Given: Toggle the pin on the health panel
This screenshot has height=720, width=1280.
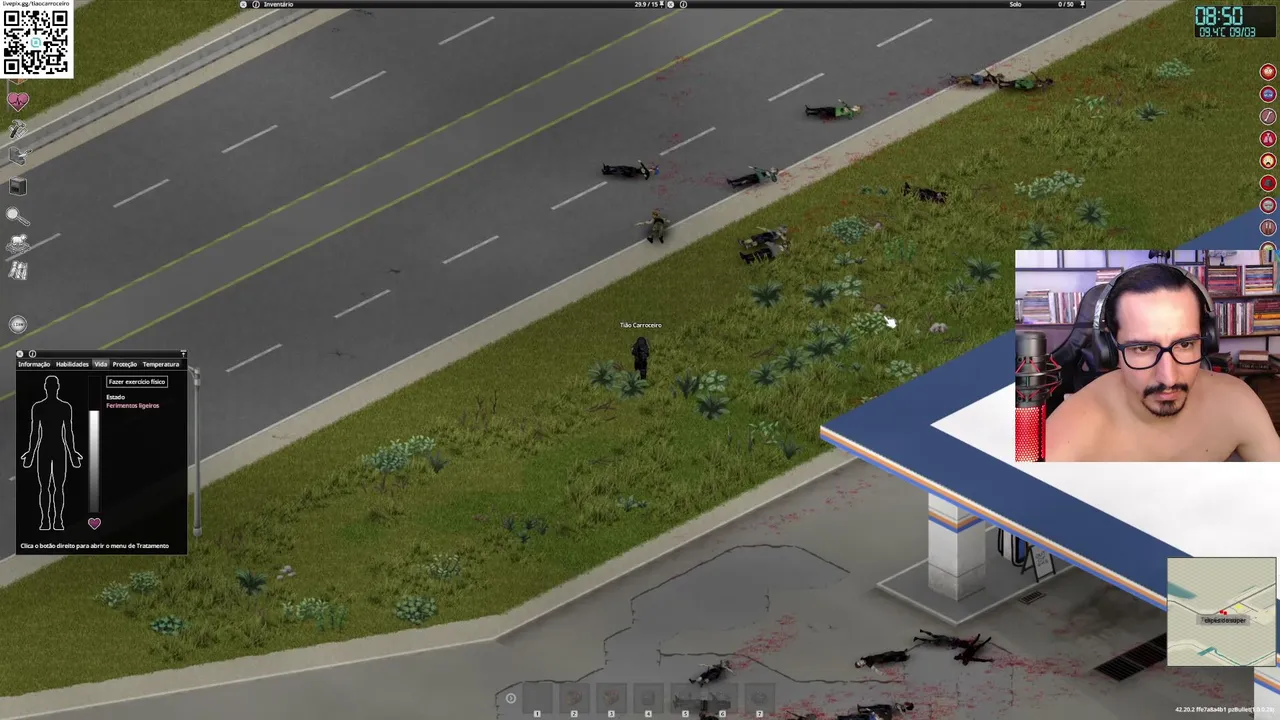Looking at the screenshot, I should [x=183, y=354].
